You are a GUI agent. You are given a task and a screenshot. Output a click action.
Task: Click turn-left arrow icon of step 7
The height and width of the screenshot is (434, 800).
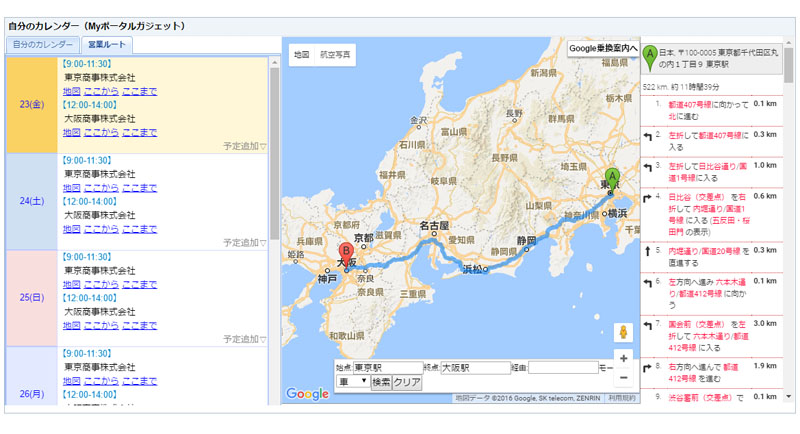647,325
